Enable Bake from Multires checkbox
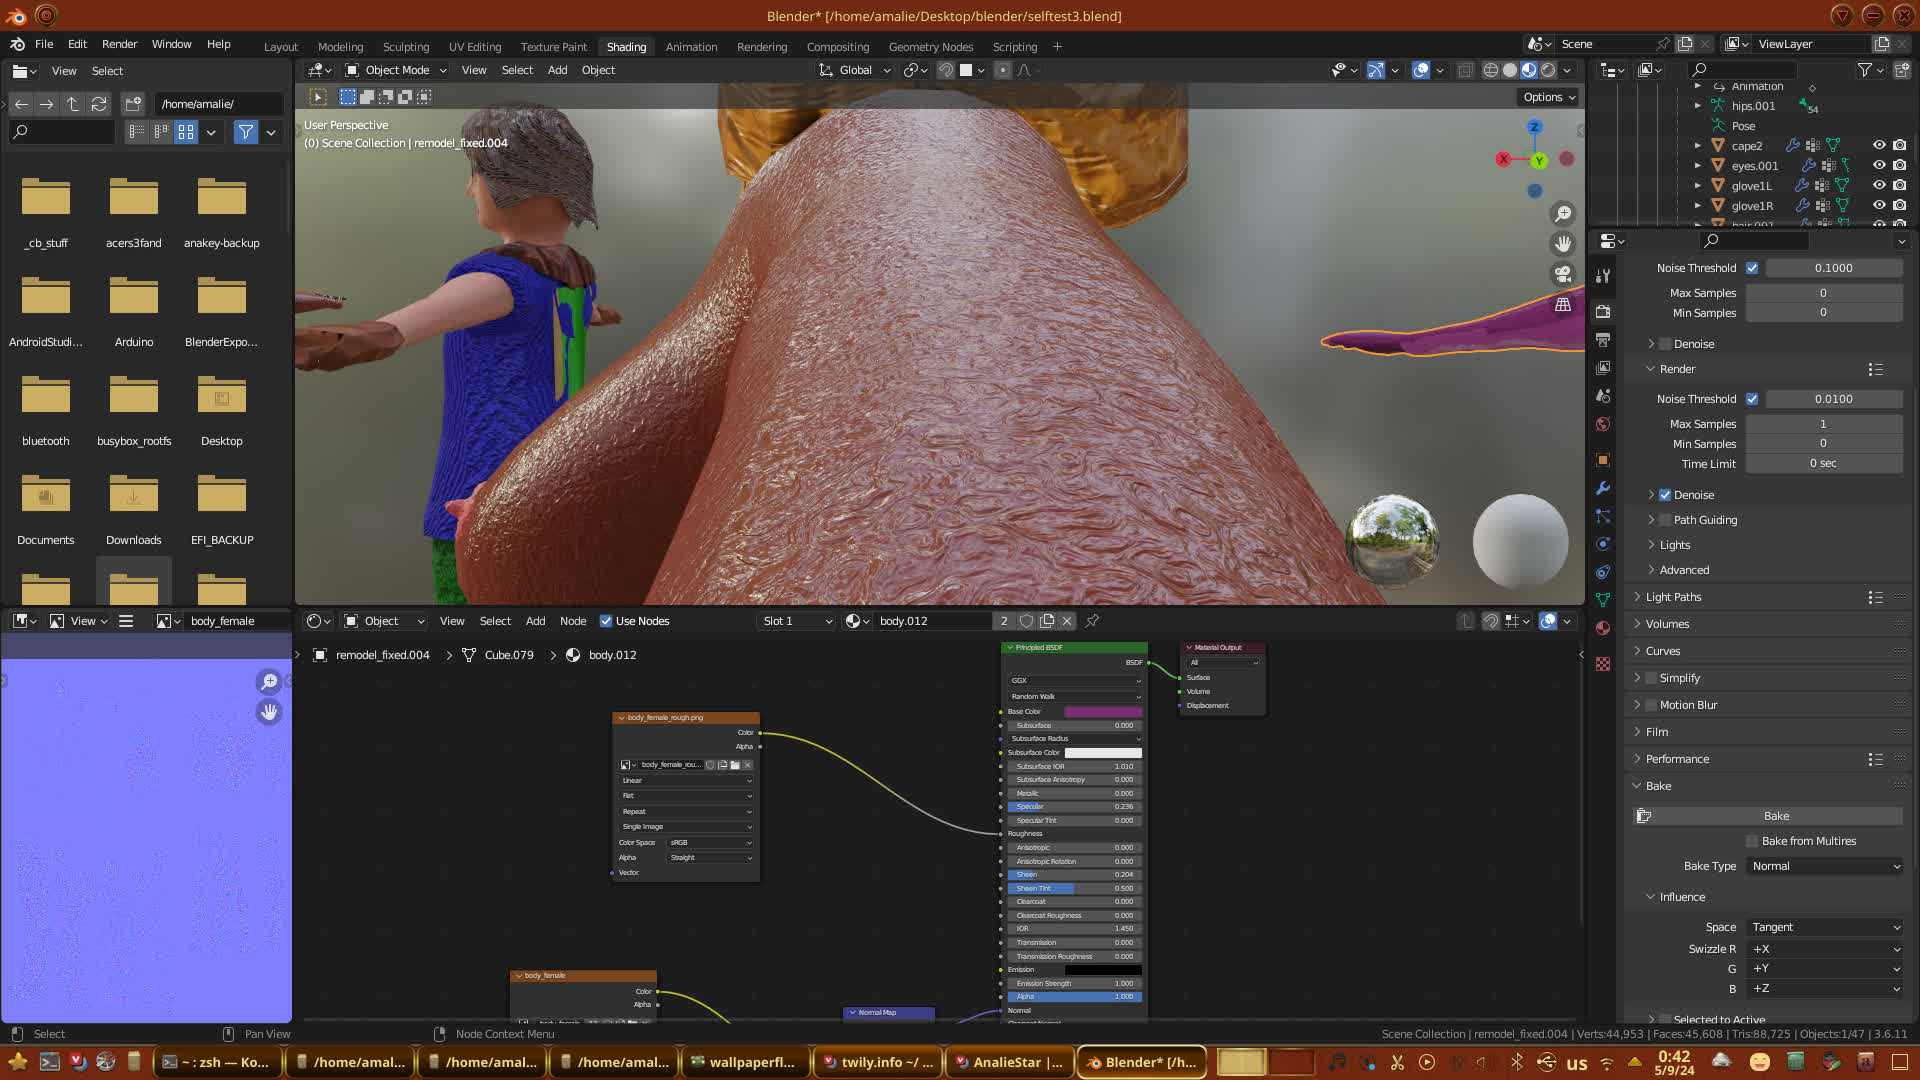Image resolution: width=1920 pixels, height=1080 pixels. 1752,841
